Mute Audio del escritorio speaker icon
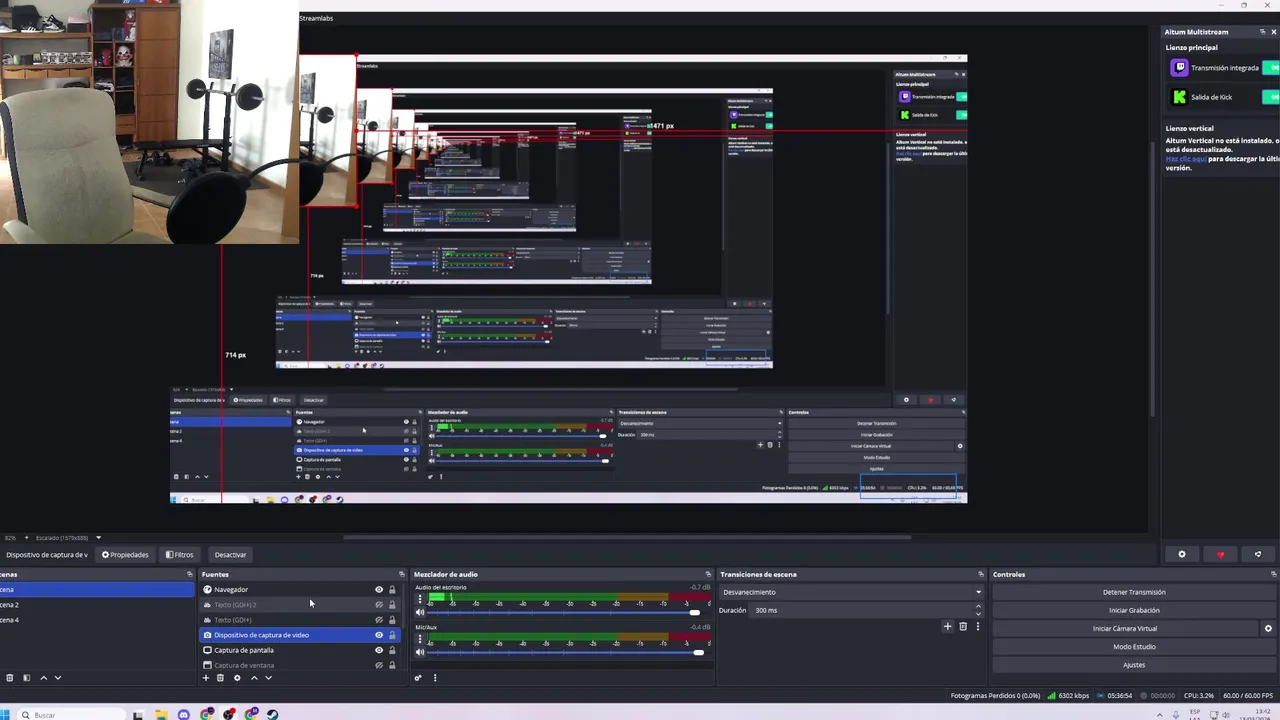The image size is (1280, 720). click(420, 612)
